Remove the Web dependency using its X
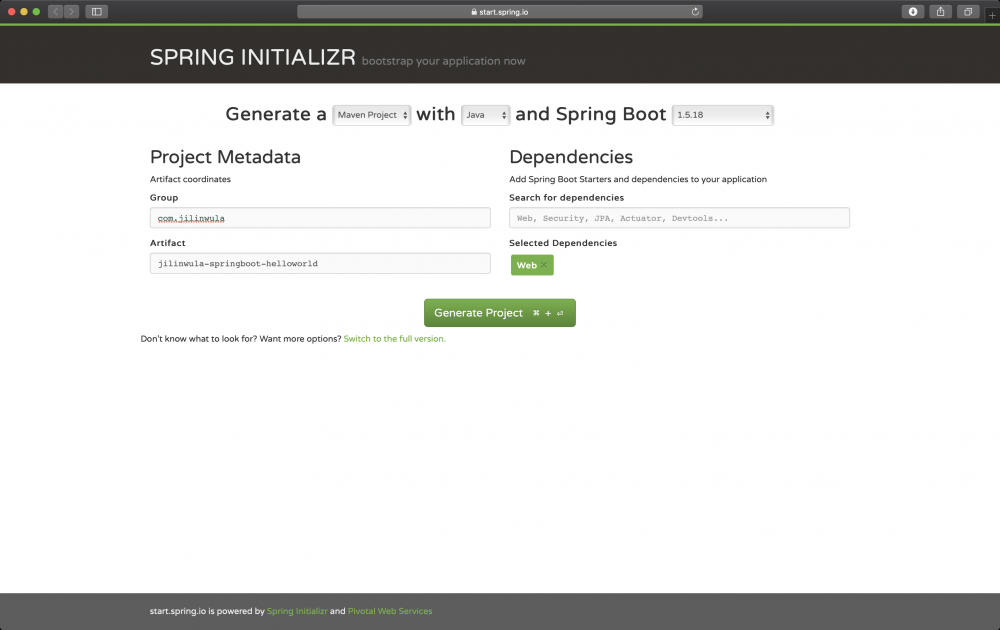The width and height of the screenshot is (1000, 630). [544, 265]
